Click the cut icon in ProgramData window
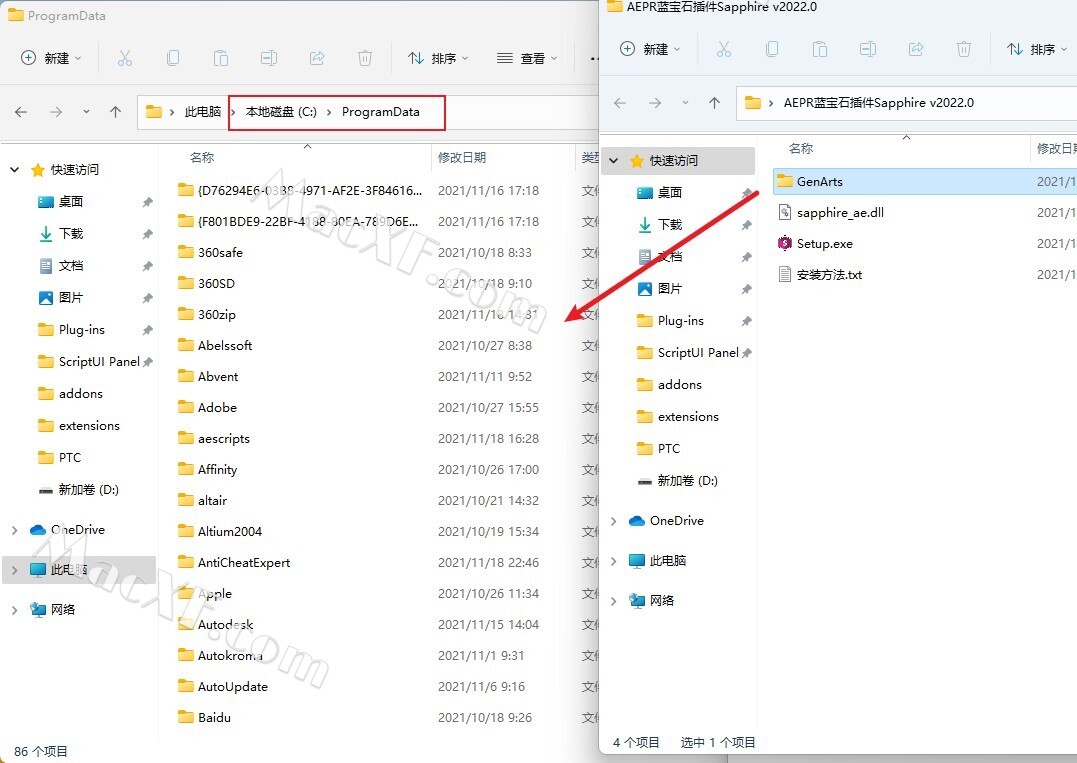1077x763 pixels. click(x=124, y=58)
